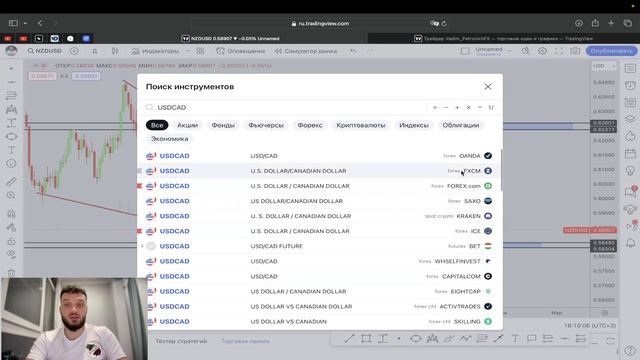The height and width of the screenshot is (360, 640).
Task: Select the trend line drawing tool
Action: [x=11, y=82]
